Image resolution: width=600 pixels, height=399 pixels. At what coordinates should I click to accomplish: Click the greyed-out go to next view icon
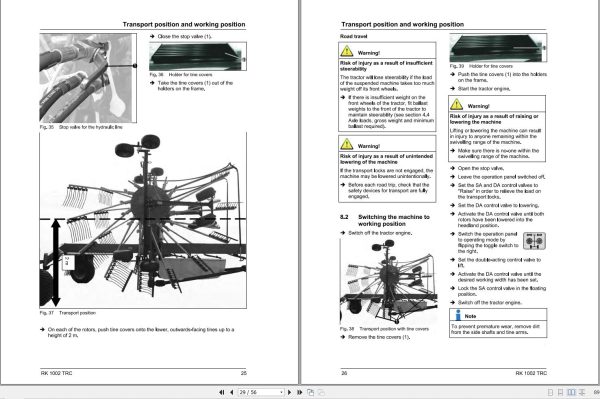[x=321, y=392]
